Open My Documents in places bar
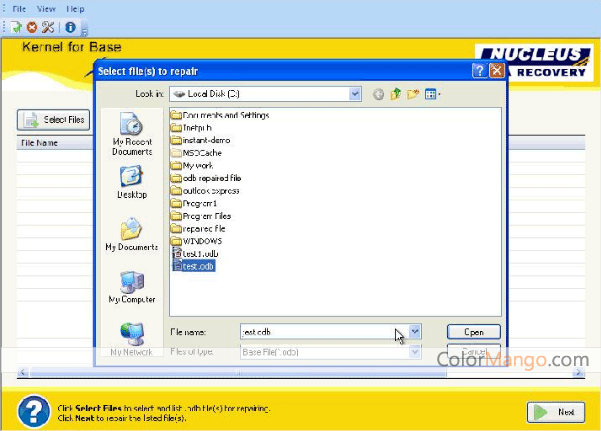 [131, 234]
